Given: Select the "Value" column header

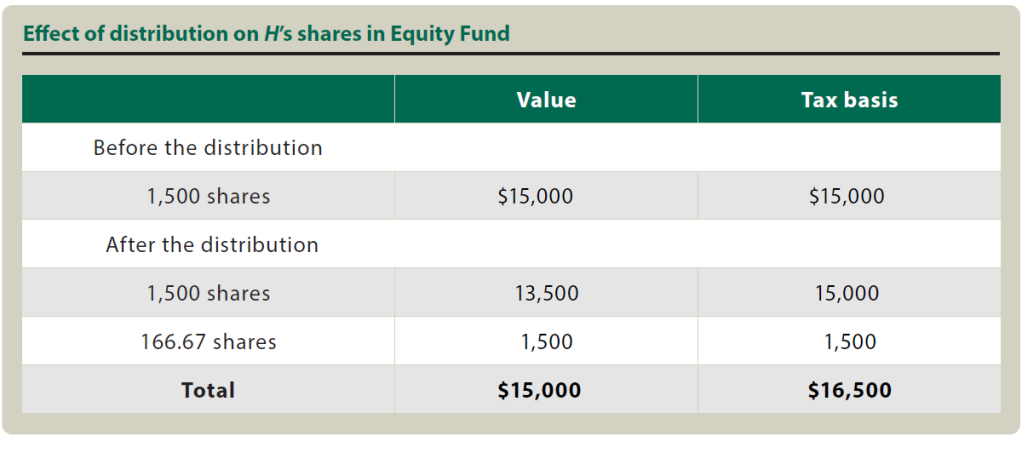Looking at the screenshot, I should [546, 100].
